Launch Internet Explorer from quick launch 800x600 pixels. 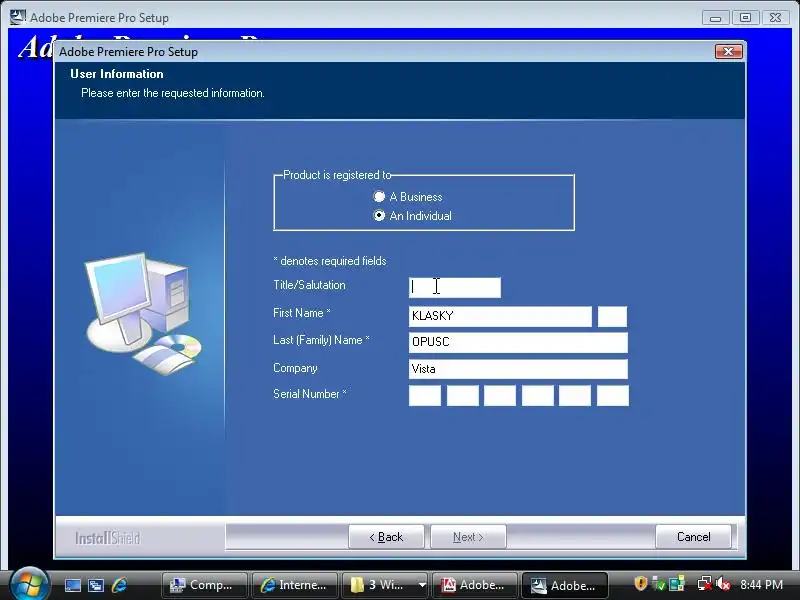(x=119, y=585)
